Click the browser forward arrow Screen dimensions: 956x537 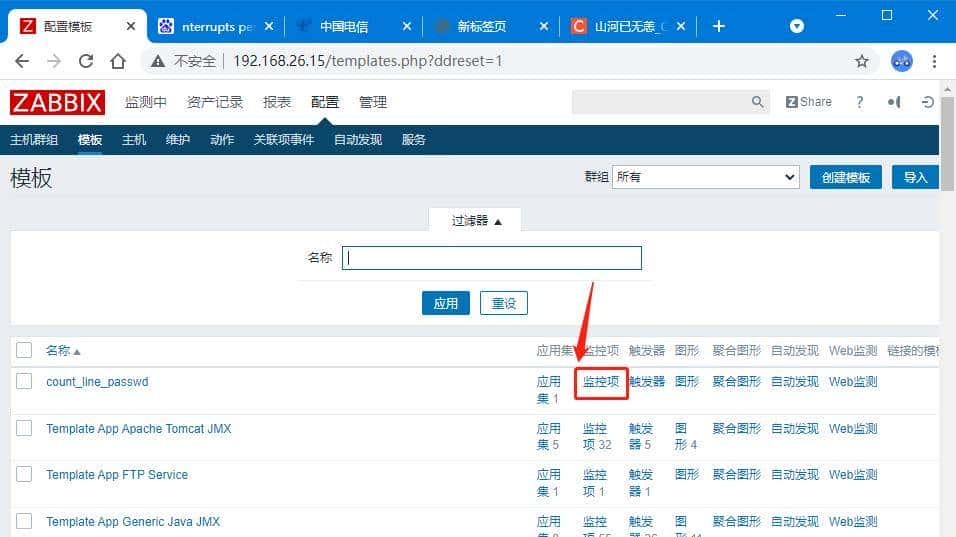[54, 61]
